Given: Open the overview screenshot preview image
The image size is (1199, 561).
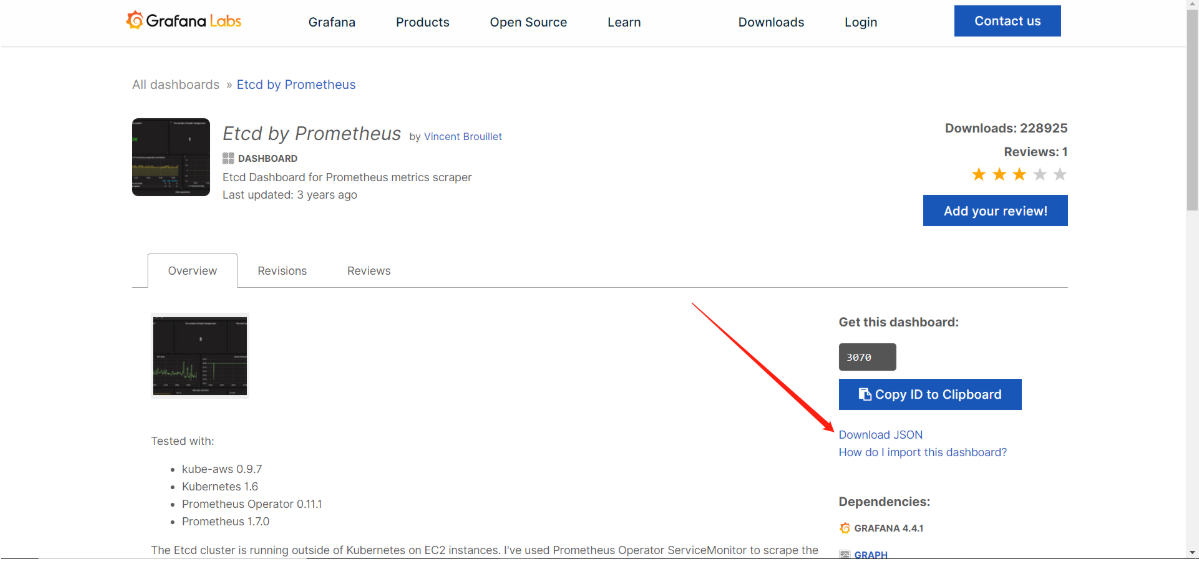Looking at the screenshot, I should pyautogui.click(x=199, y=356).
